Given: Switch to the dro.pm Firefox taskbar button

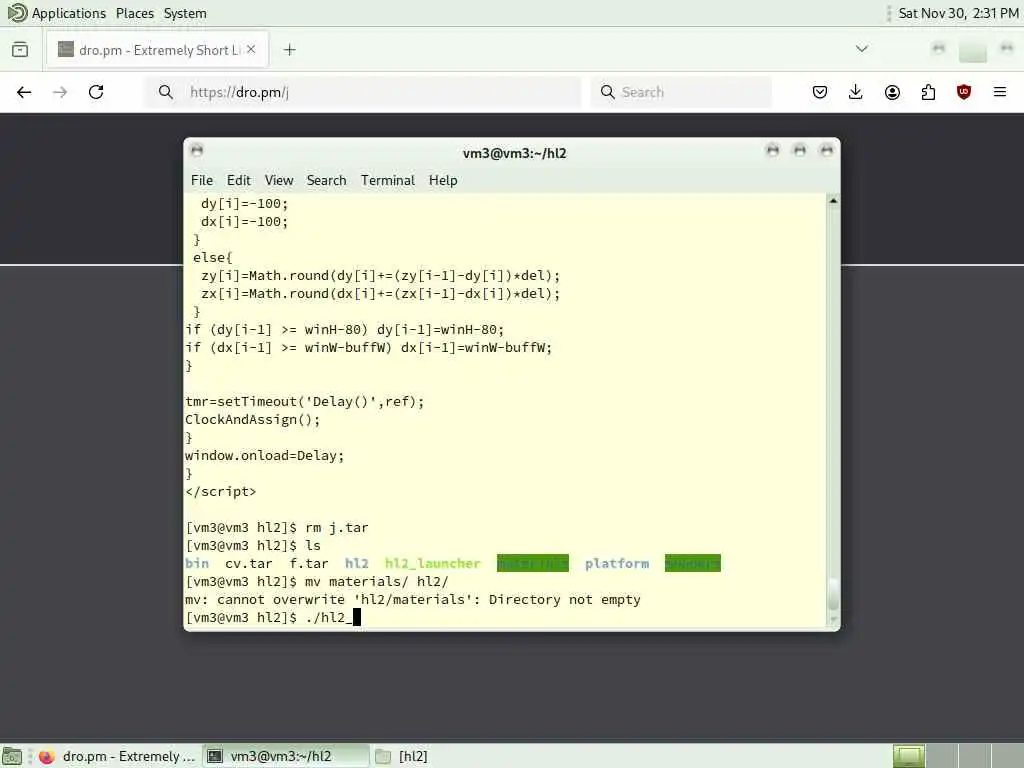Looking at the screenshot, I should coord(118,756).
